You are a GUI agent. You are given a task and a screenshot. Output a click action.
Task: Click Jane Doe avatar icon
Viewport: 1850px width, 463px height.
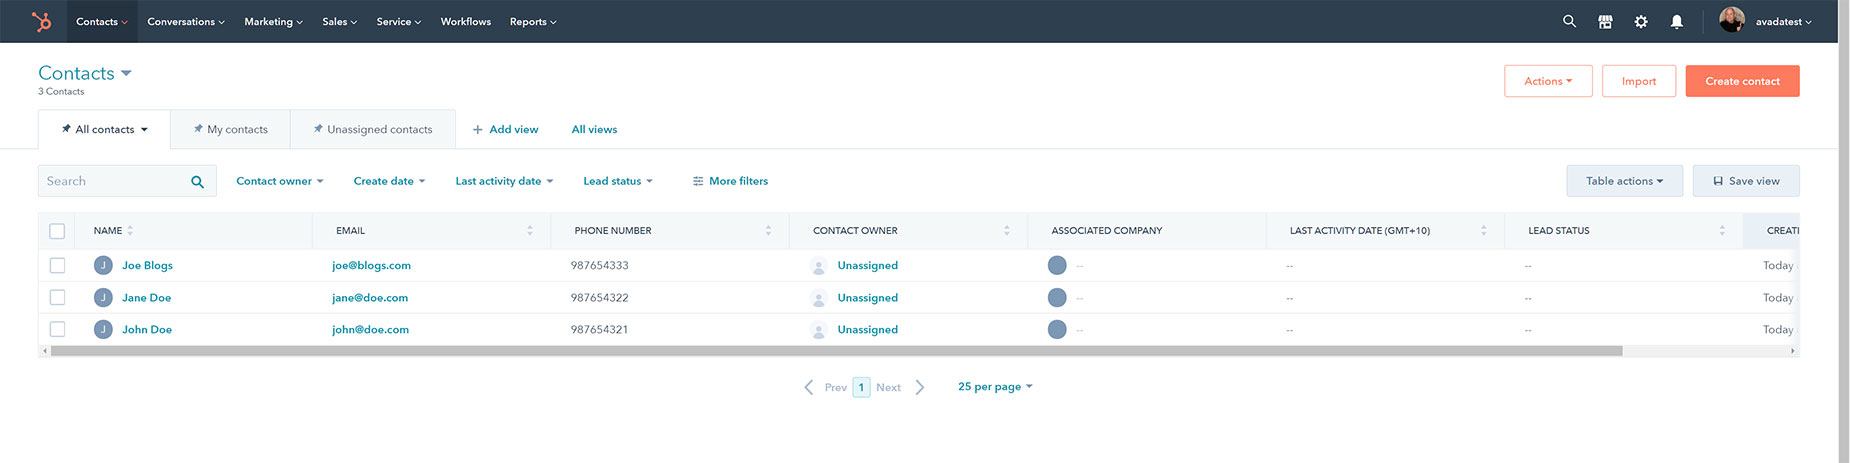pyautogui.click(x=103, y=297)
